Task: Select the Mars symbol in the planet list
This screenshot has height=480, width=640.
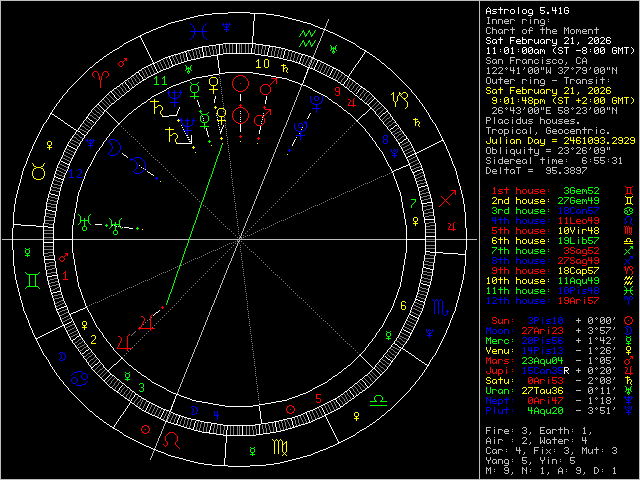Action: tap(627, 361)
